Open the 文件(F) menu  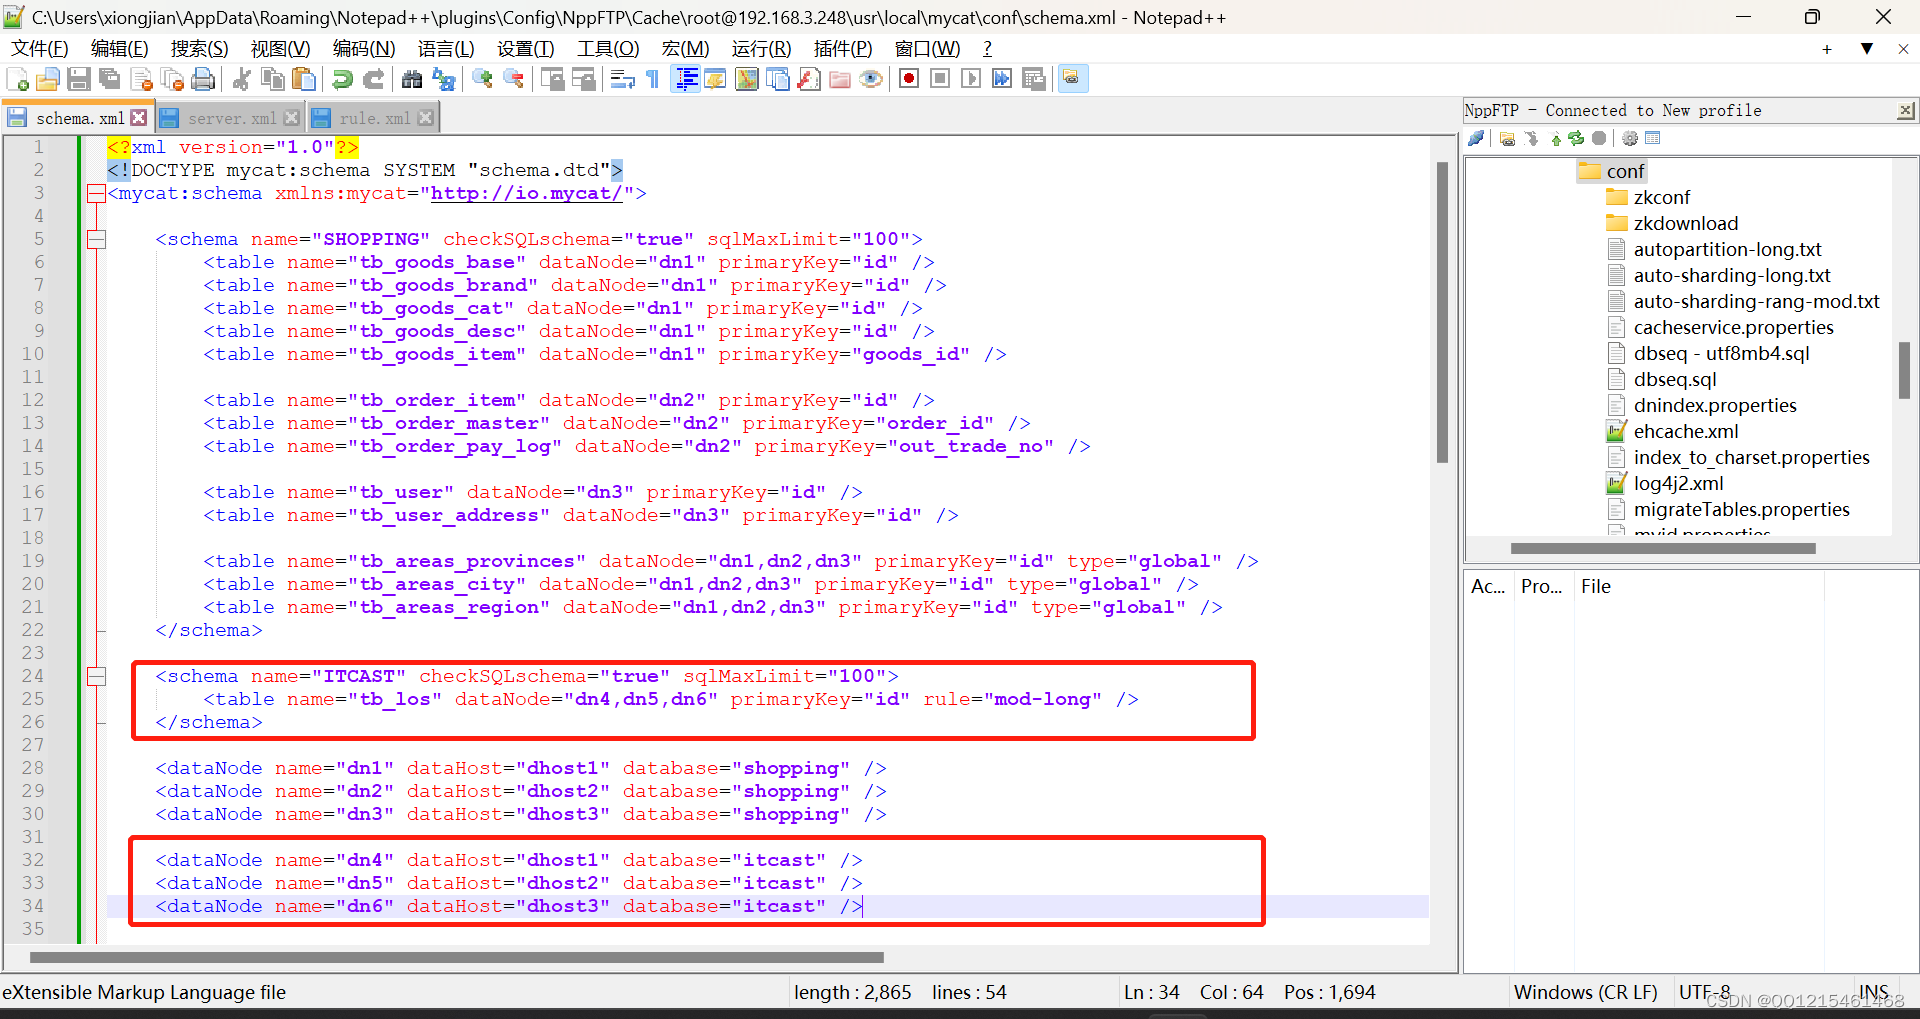40,49
